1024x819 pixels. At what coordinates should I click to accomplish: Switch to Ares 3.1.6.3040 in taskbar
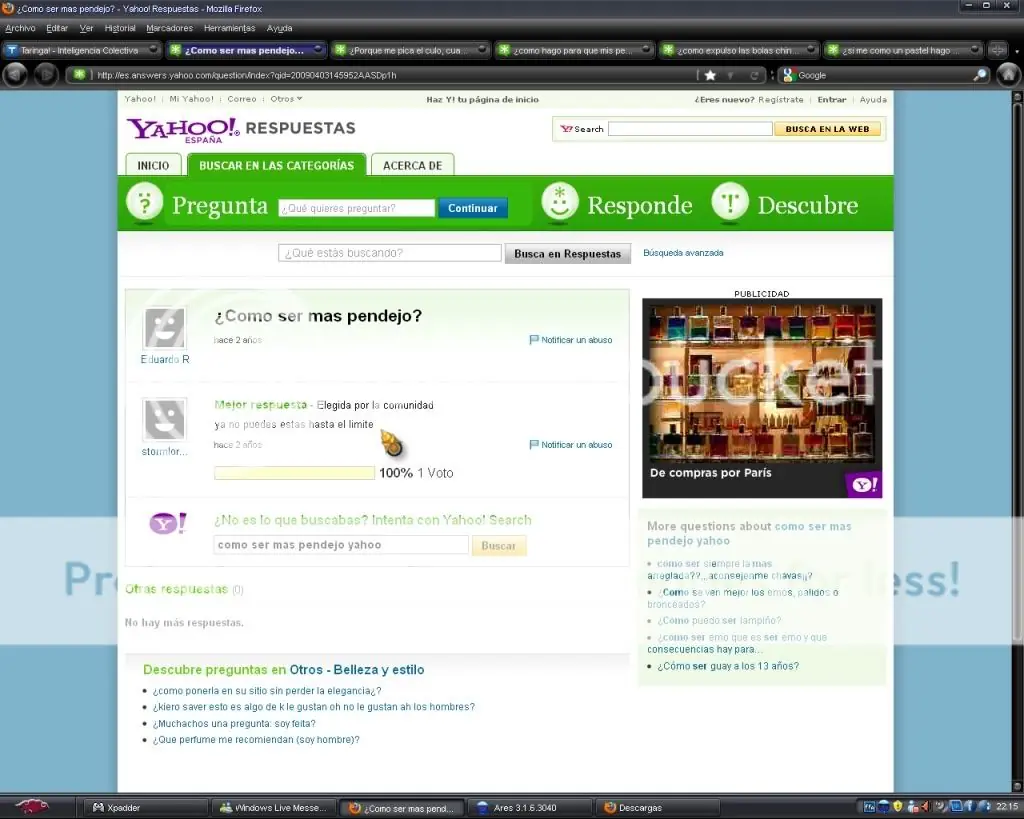click(x=532, y=808)
